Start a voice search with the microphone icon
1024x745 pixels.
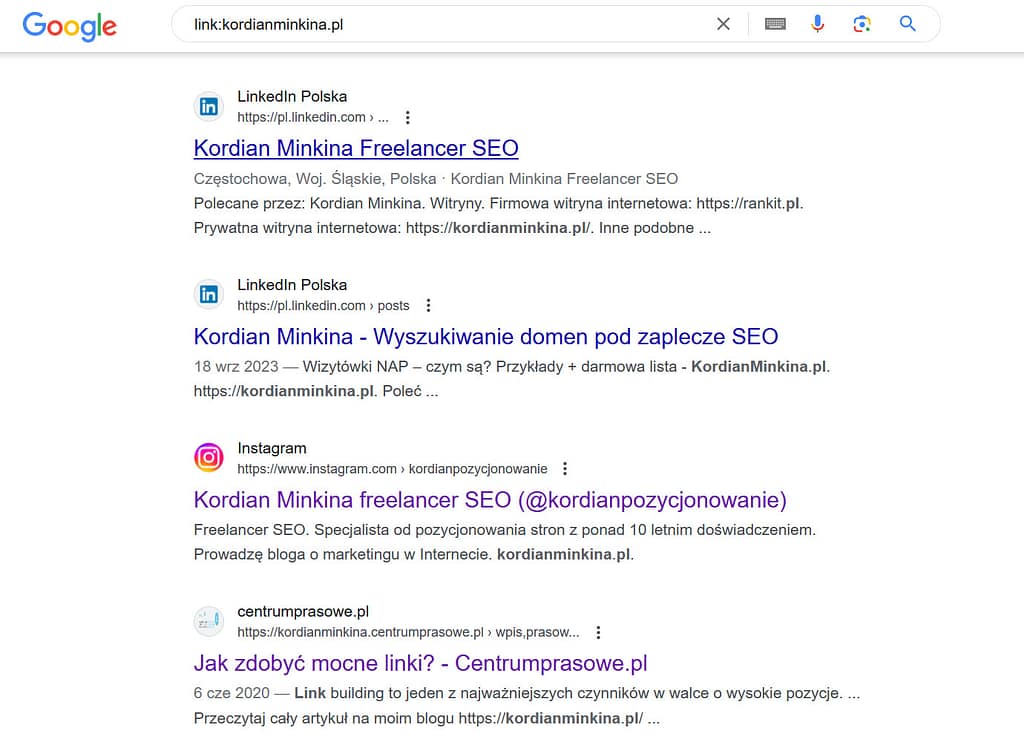pos(817,23)
